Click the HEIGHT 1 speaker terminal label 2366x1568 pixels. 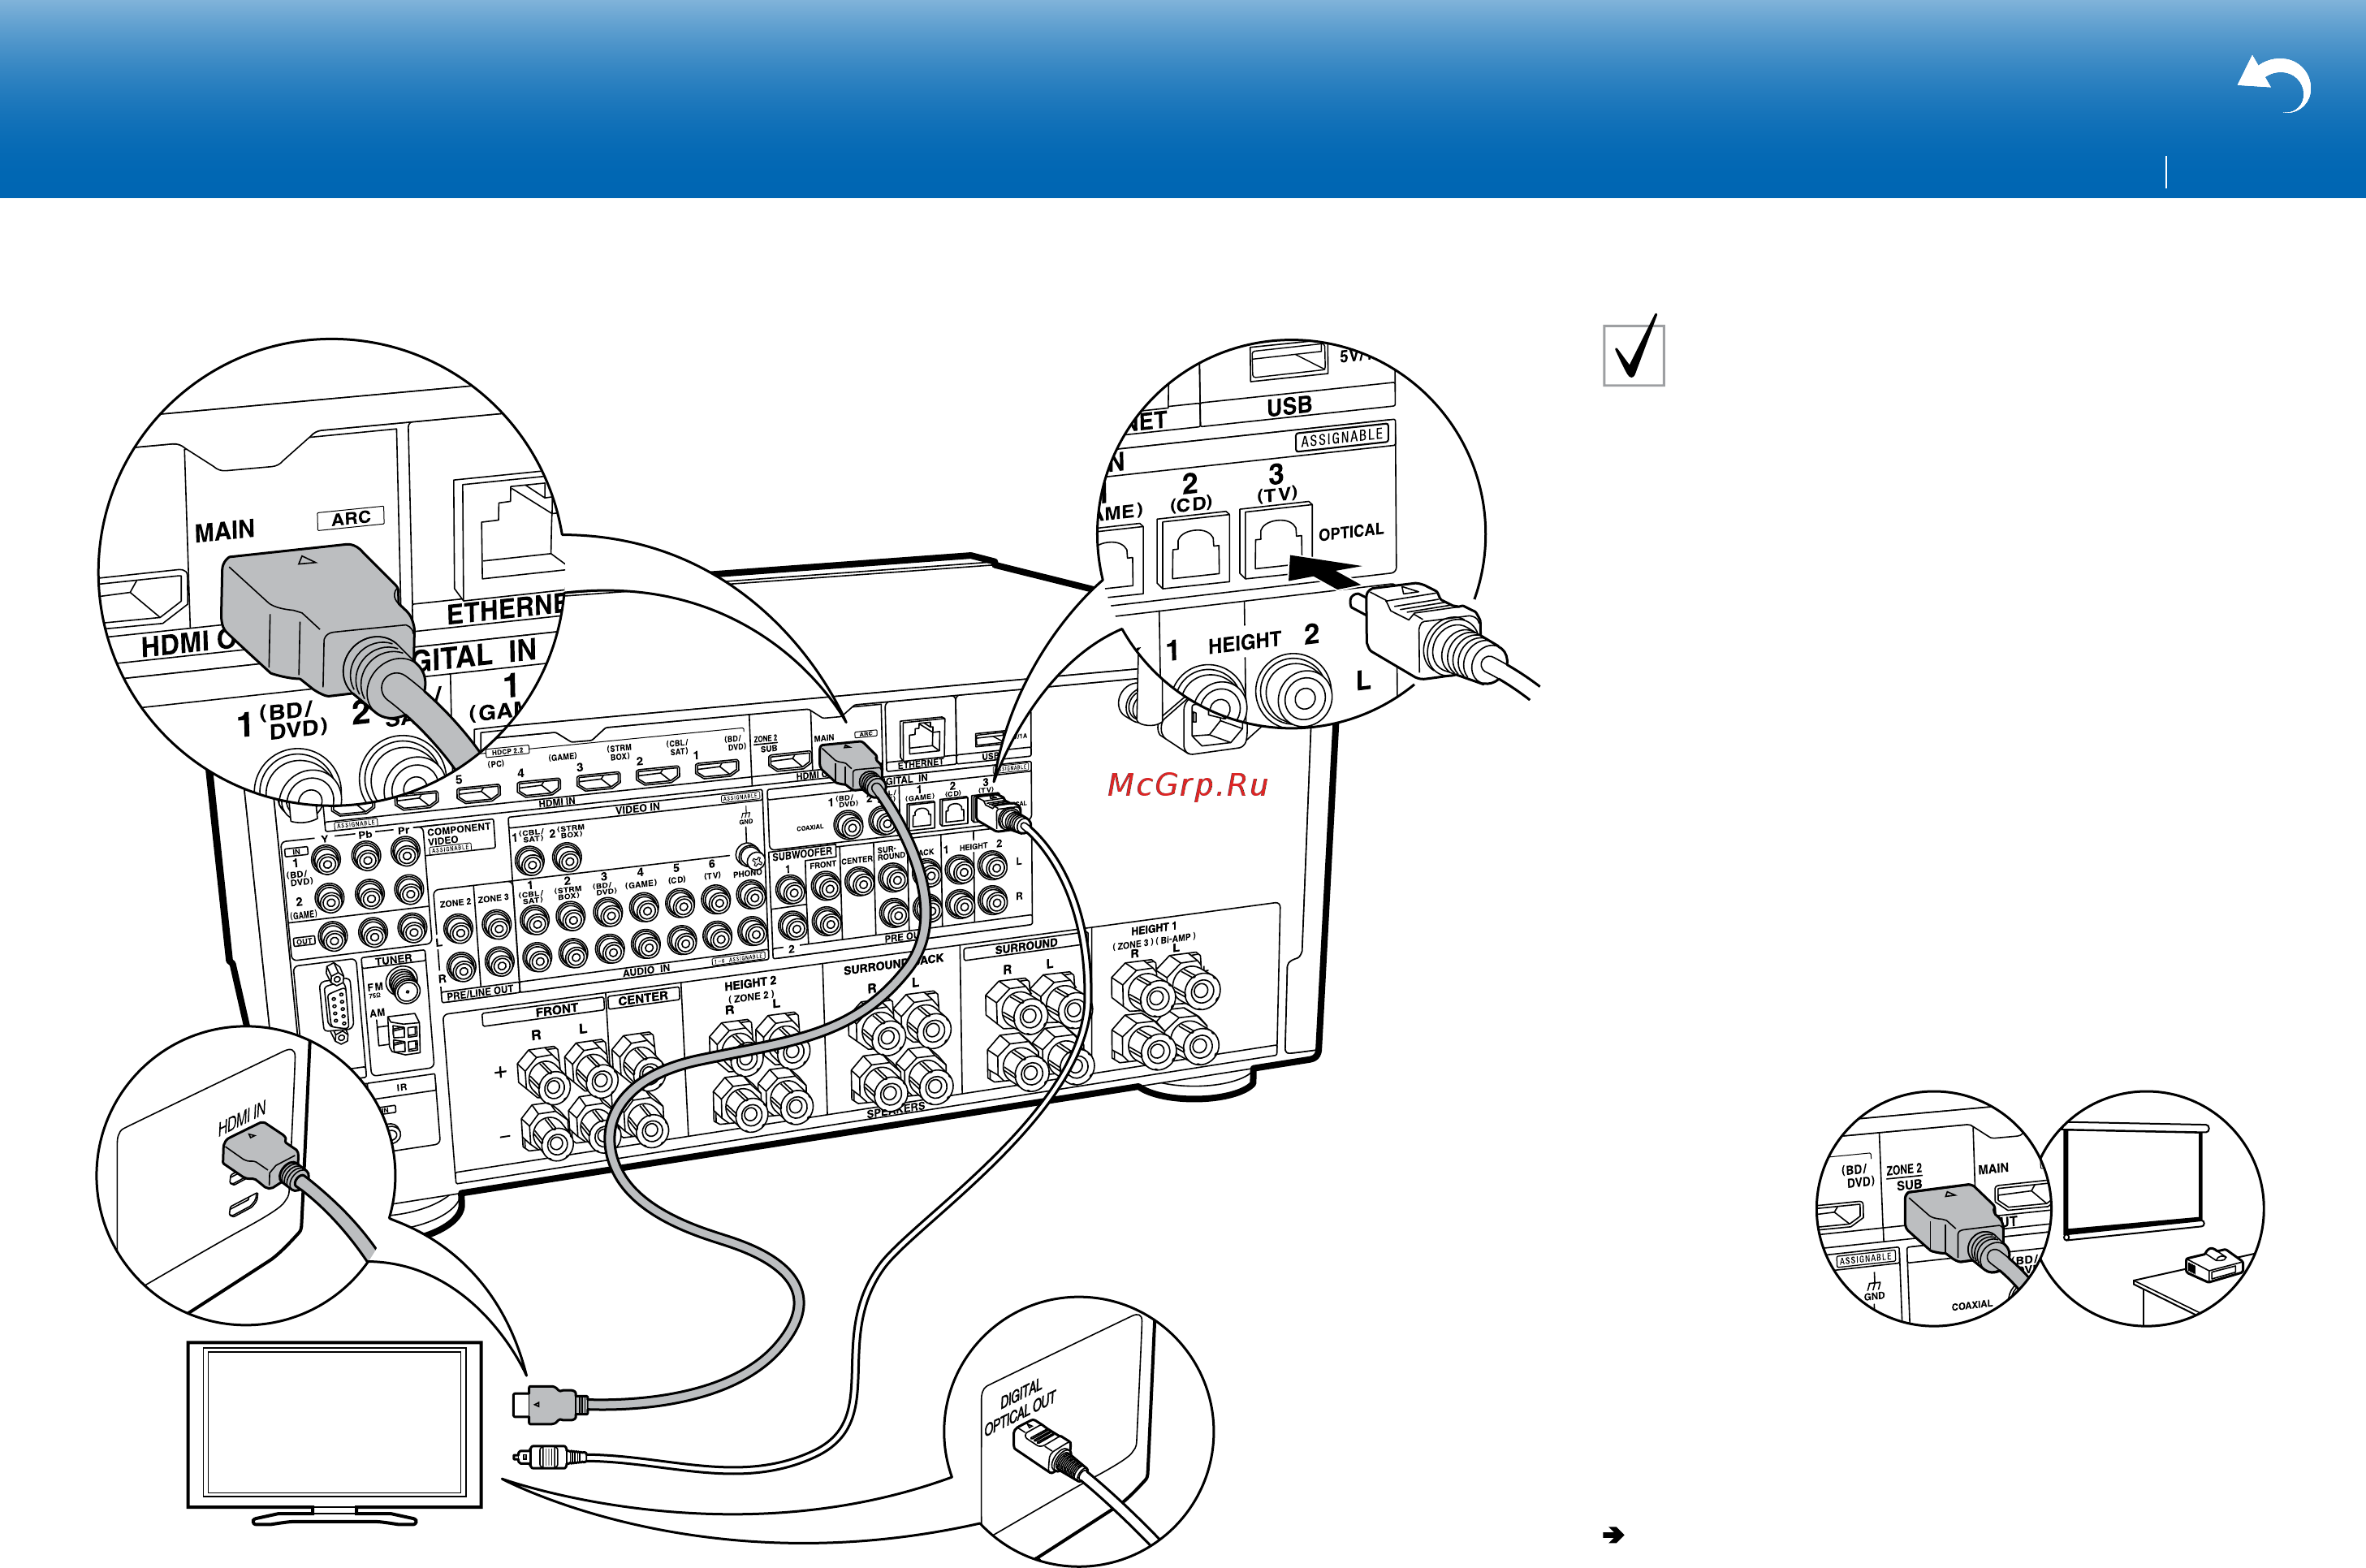[x=1153, y=929]
